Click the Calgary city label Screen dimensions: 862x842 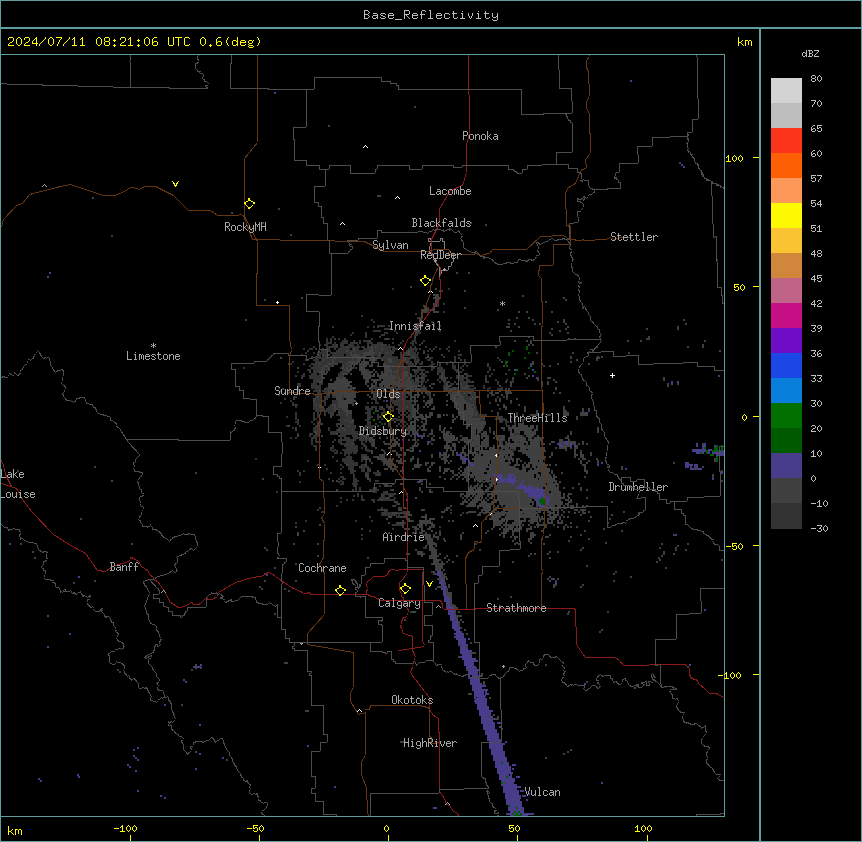click(399, 603)
